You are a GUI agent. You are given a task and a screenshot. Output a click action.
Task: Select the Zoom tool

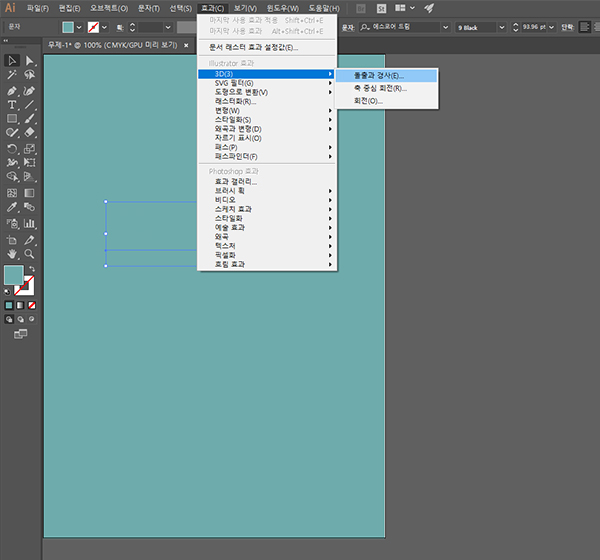29,254
